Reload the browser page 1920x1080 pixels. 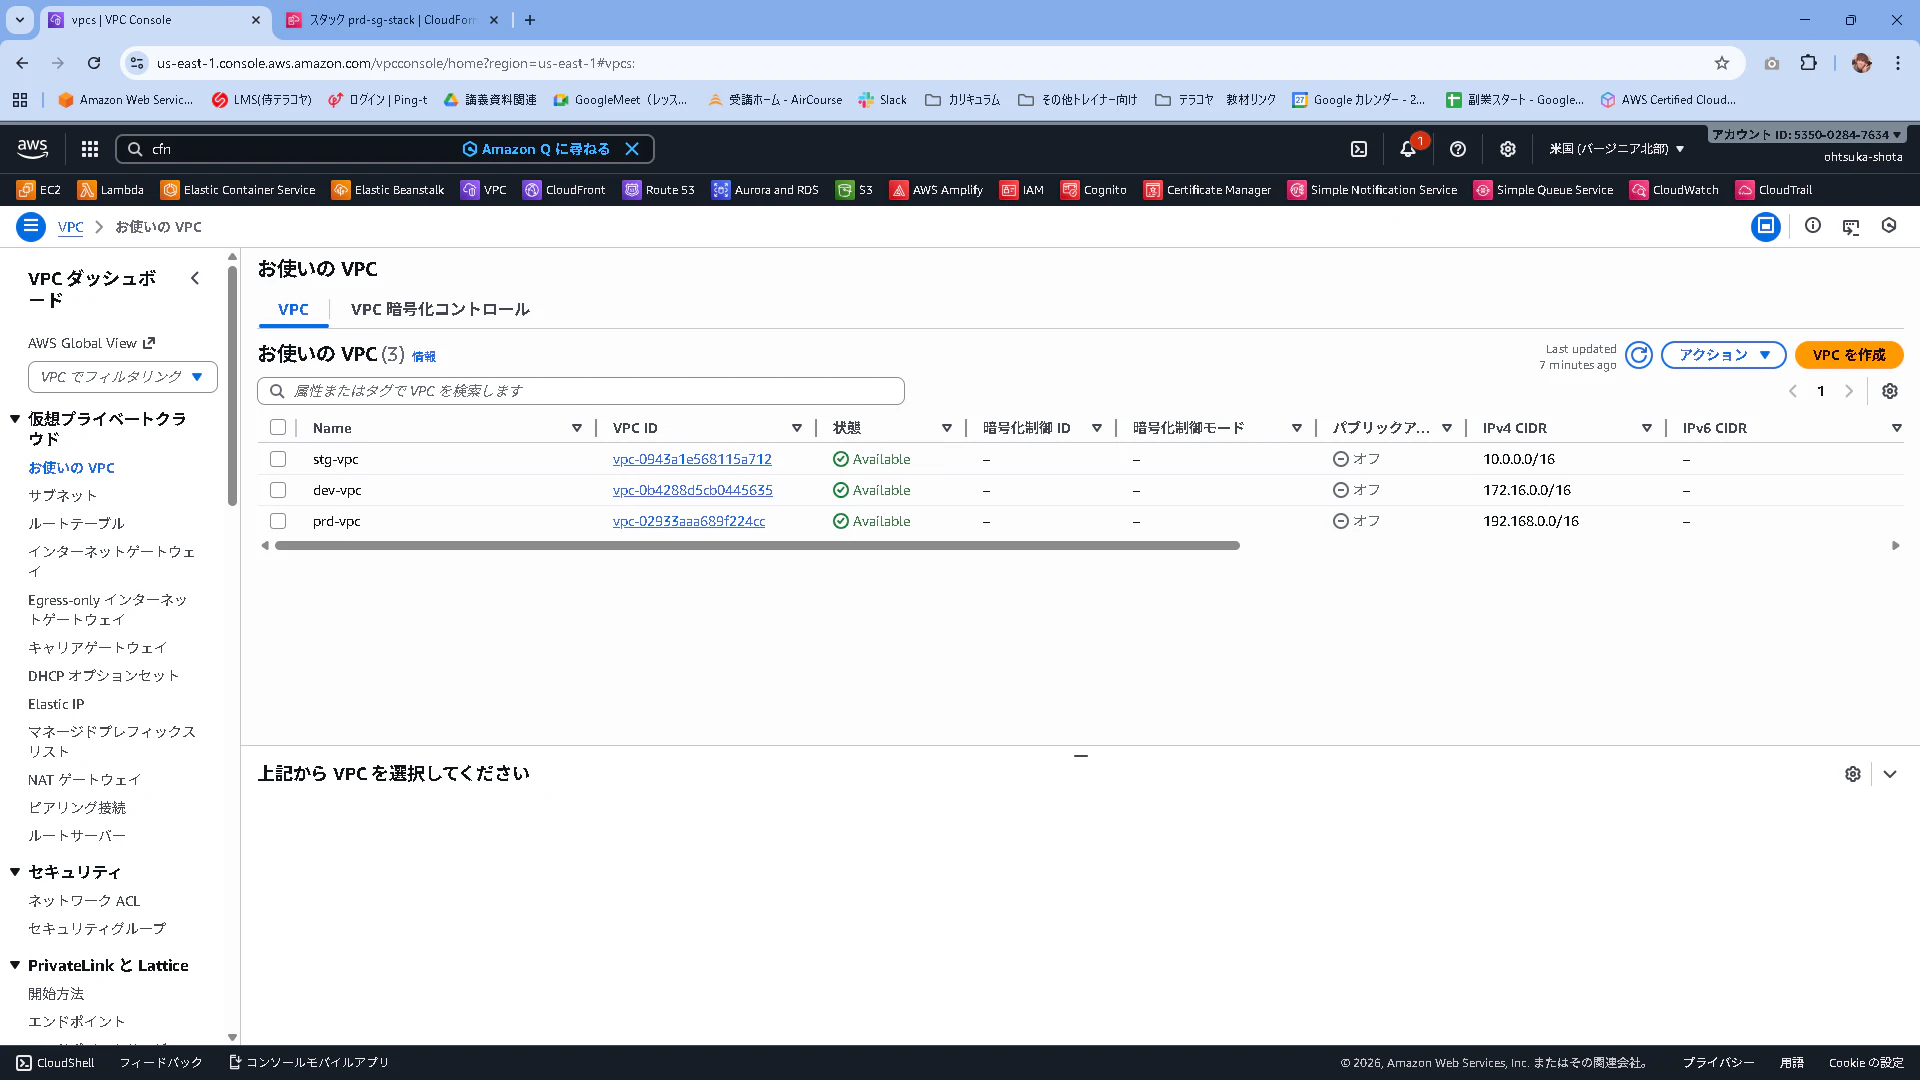pyautogui.click(x=94, y=63)
